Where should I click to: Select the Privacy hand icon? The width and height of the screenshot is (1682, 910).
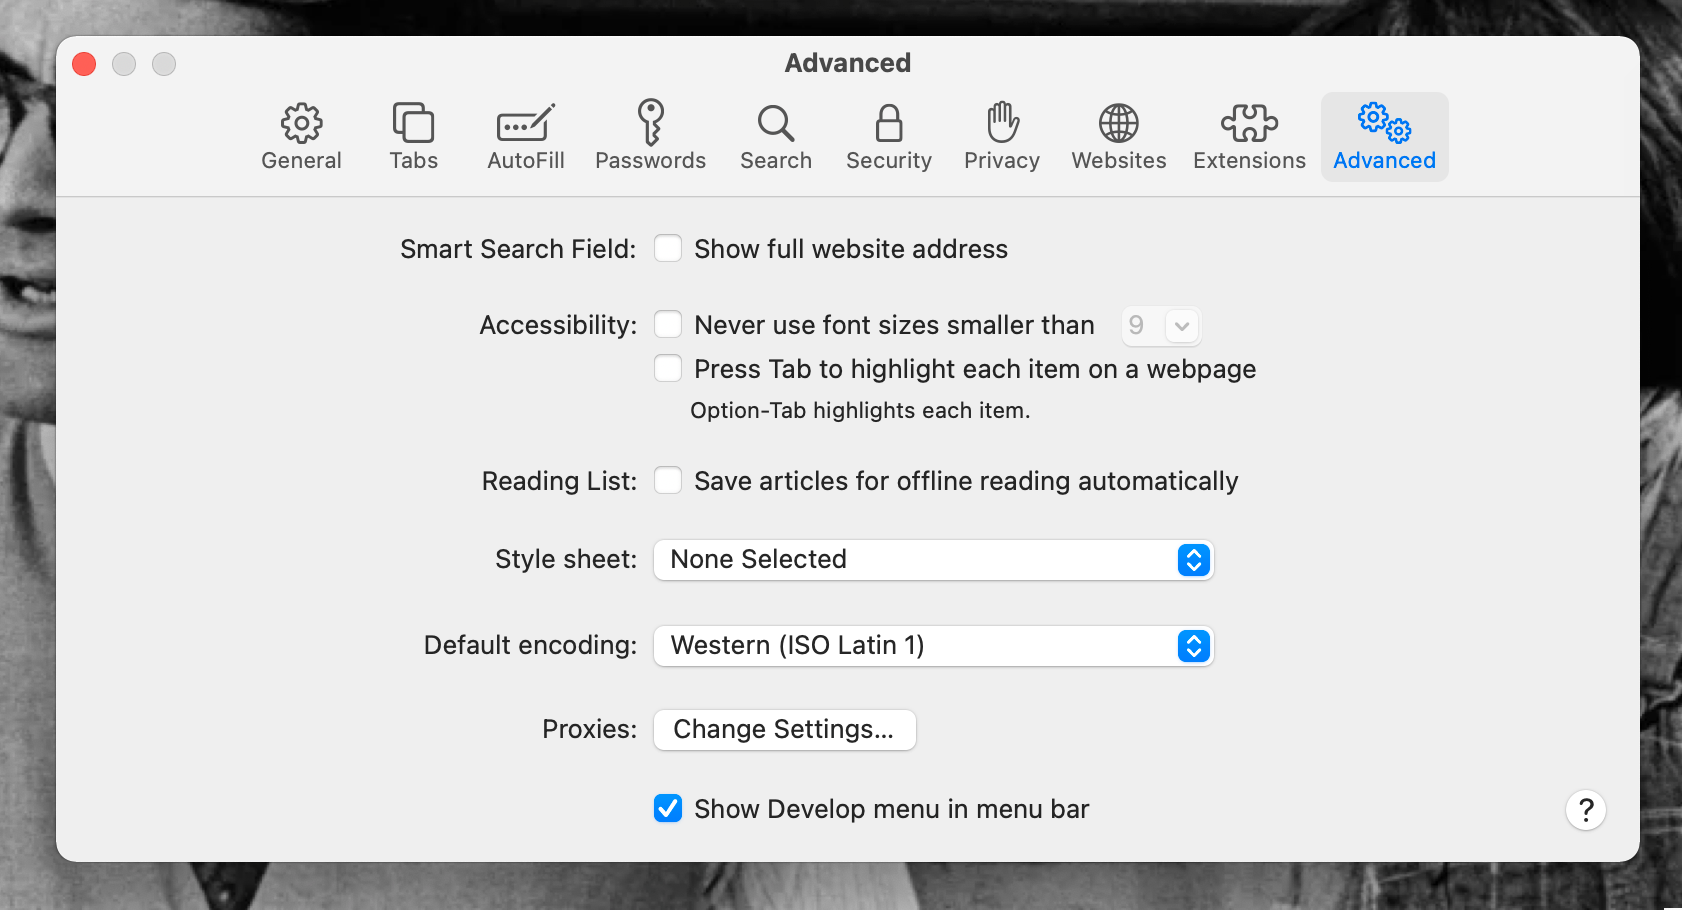click(x=1002, y=124)
